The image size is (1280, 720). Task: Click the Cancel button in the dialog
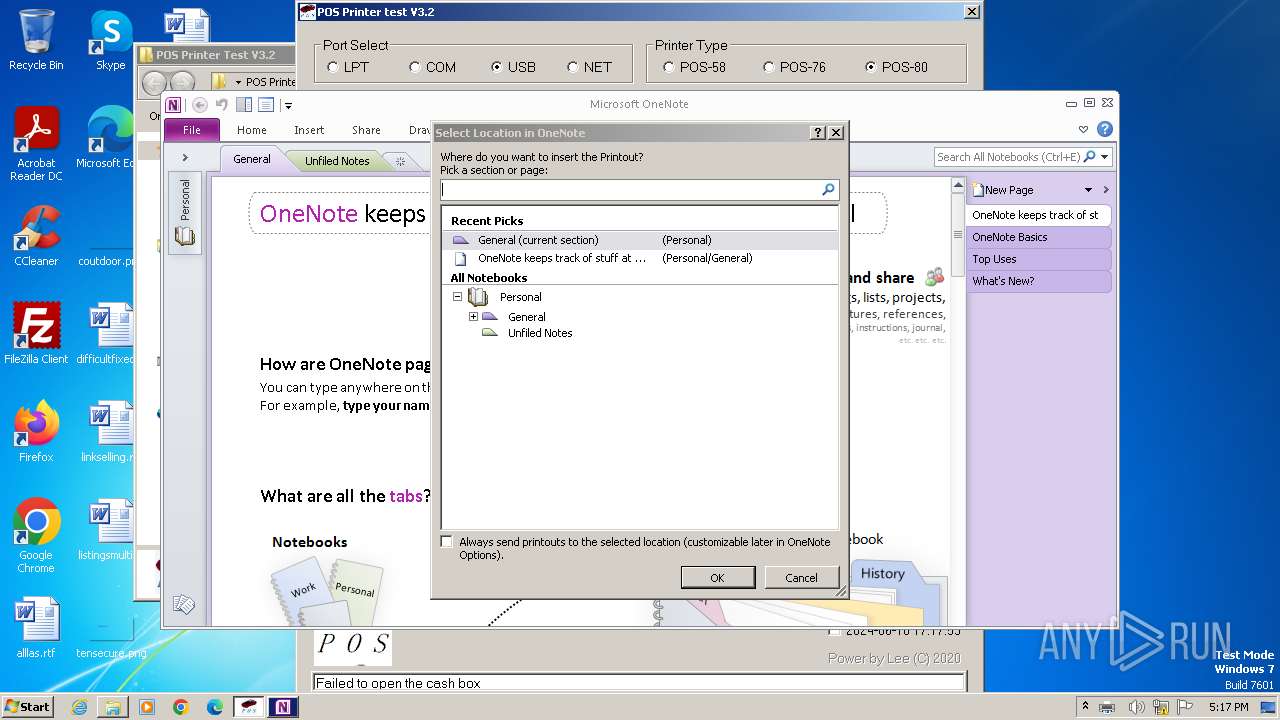coord(801,577)
